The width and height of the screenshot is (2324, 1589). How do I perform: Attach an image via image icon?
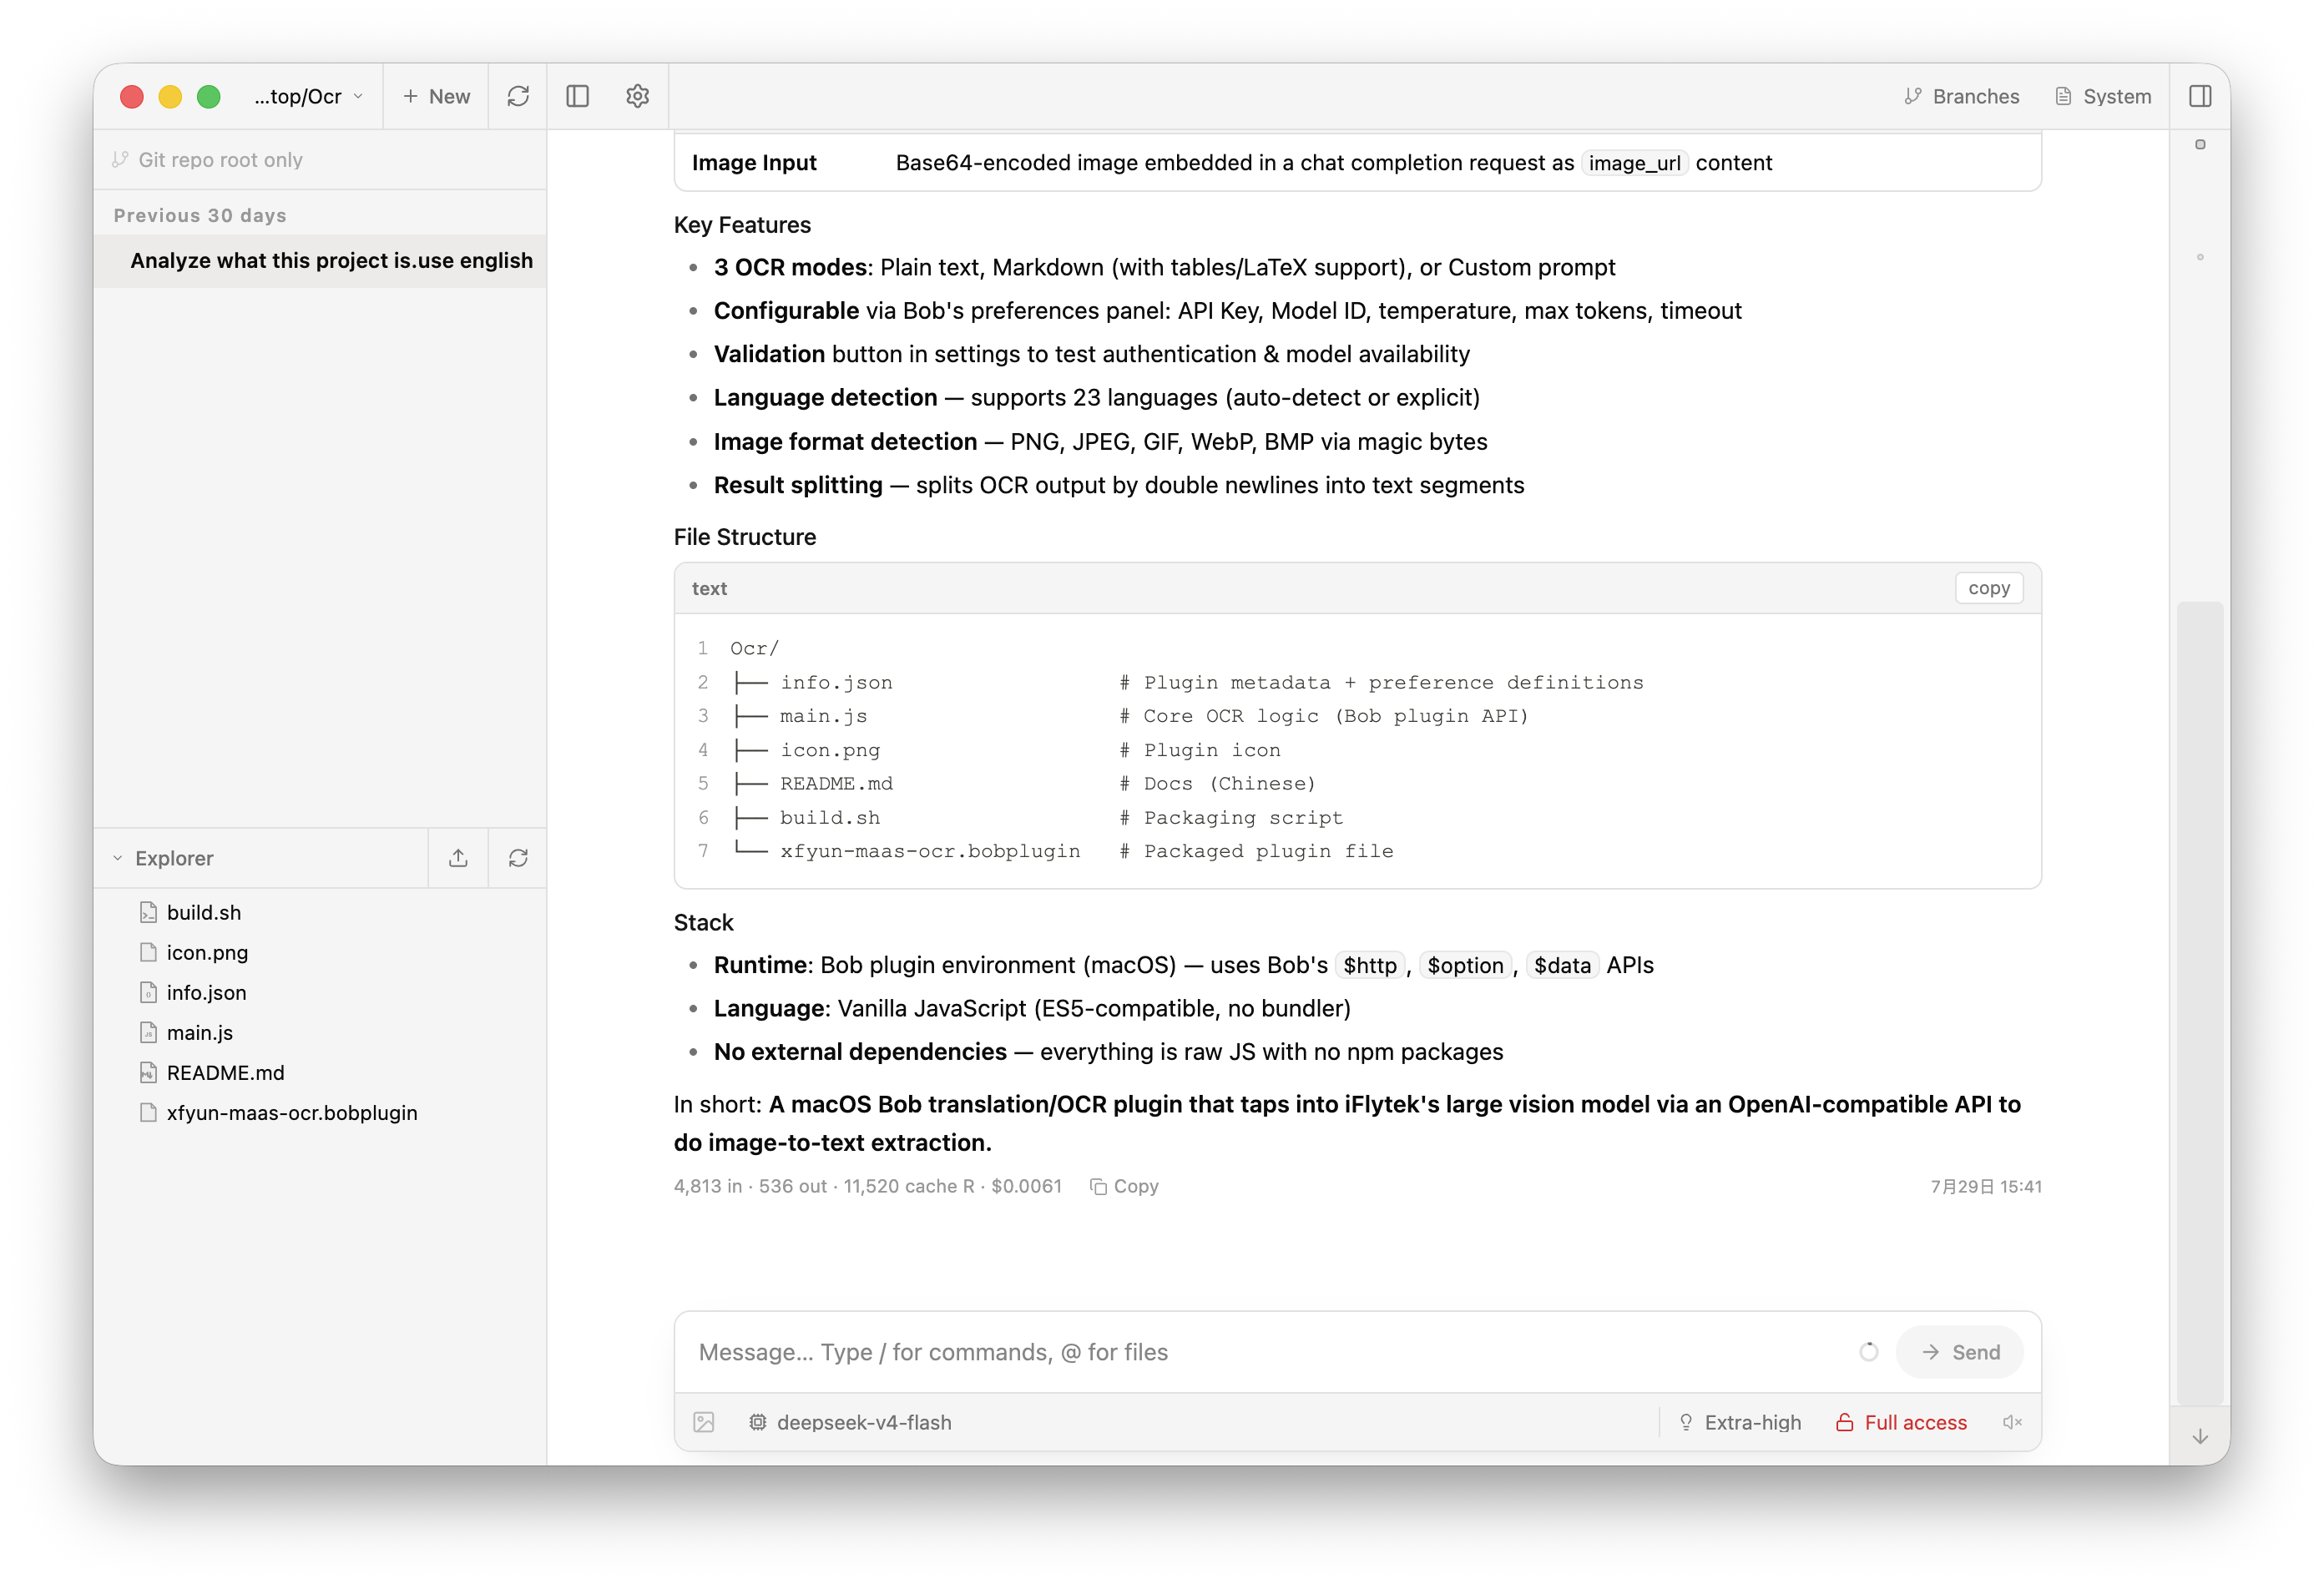tap(704, 1422)
